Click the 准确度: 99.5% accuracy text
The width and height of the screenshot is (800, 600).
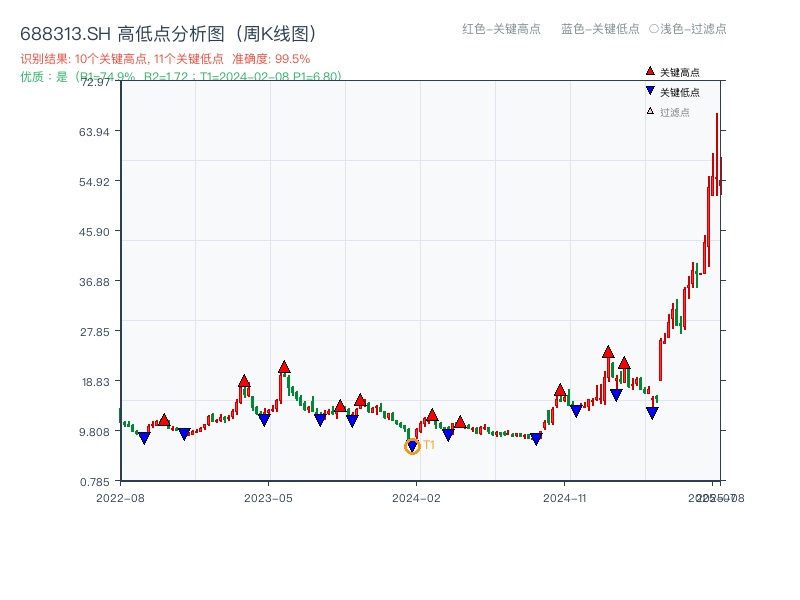(270, 58)
